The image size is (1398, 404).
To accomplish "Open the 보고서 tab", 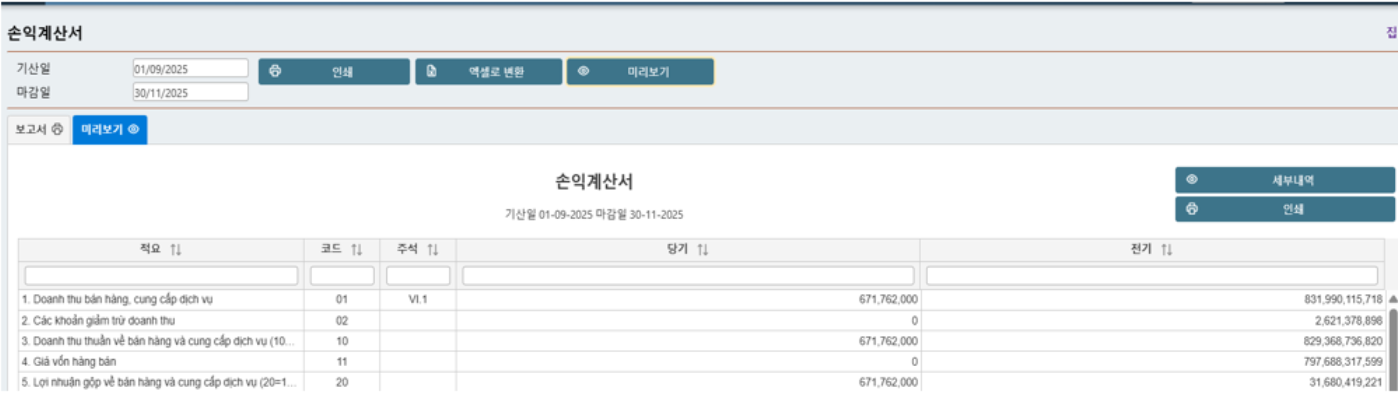I will [39, 130].
